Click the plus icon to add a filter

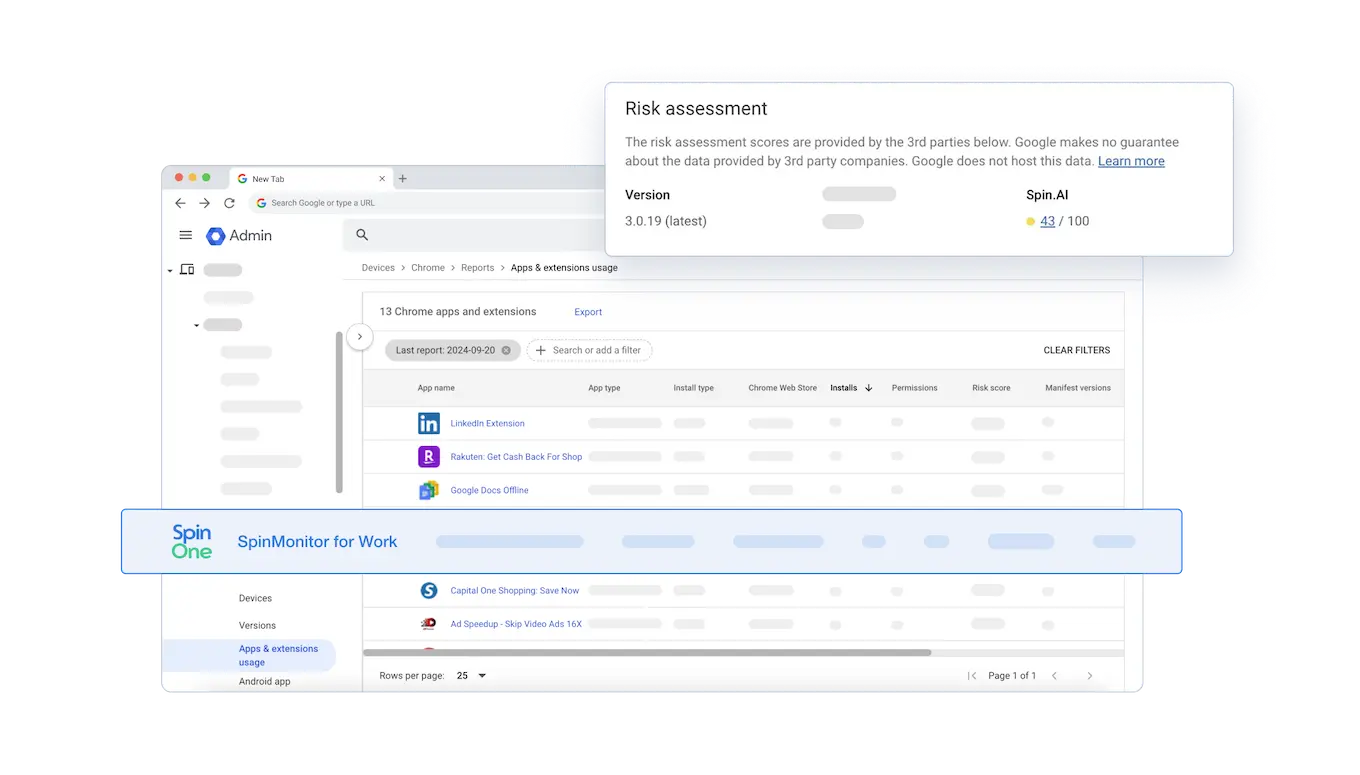pos(541,350)
